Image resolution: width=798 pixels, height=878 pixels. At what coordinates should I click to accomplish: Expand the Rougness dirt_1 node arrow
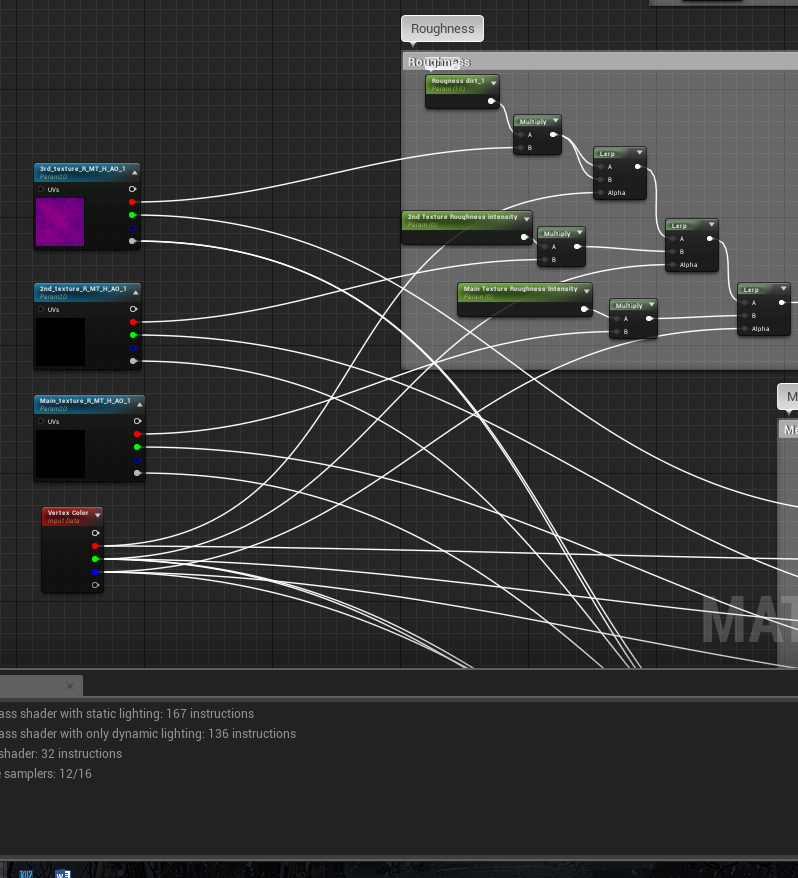[493, 81]
